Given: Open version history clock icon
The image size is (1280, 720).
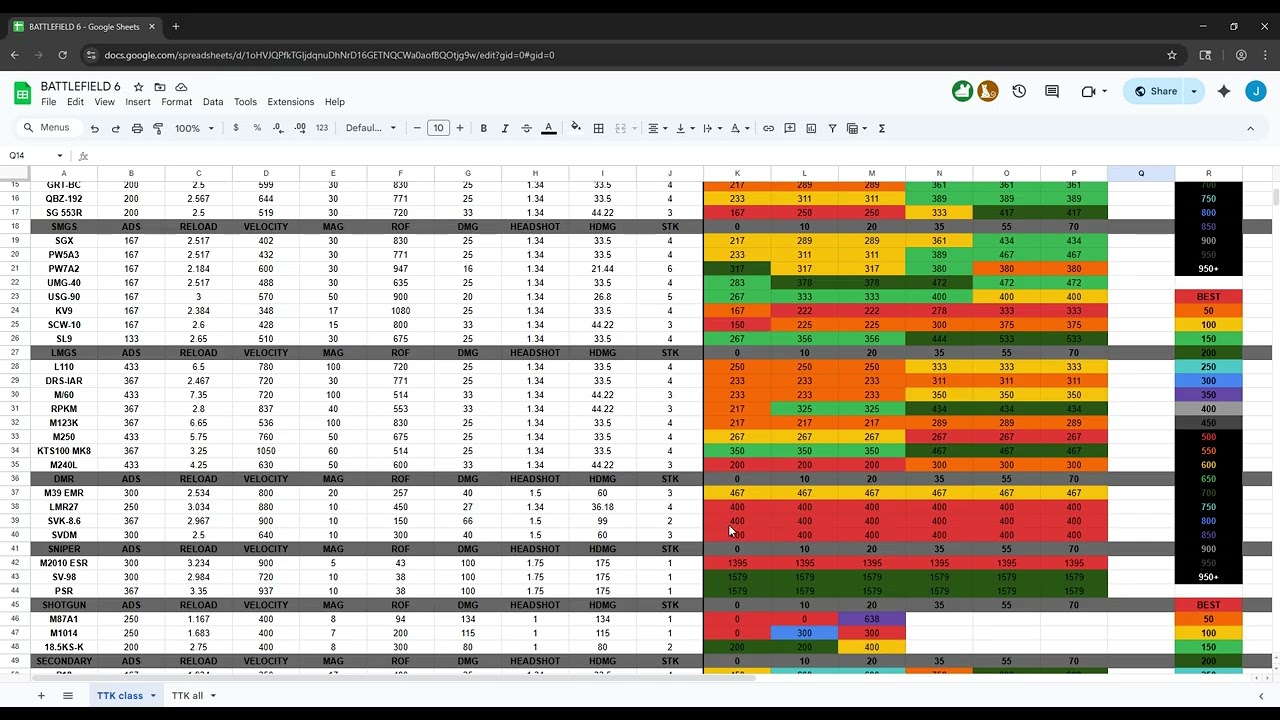Looking at the screenshot, I should [1019, 91].
